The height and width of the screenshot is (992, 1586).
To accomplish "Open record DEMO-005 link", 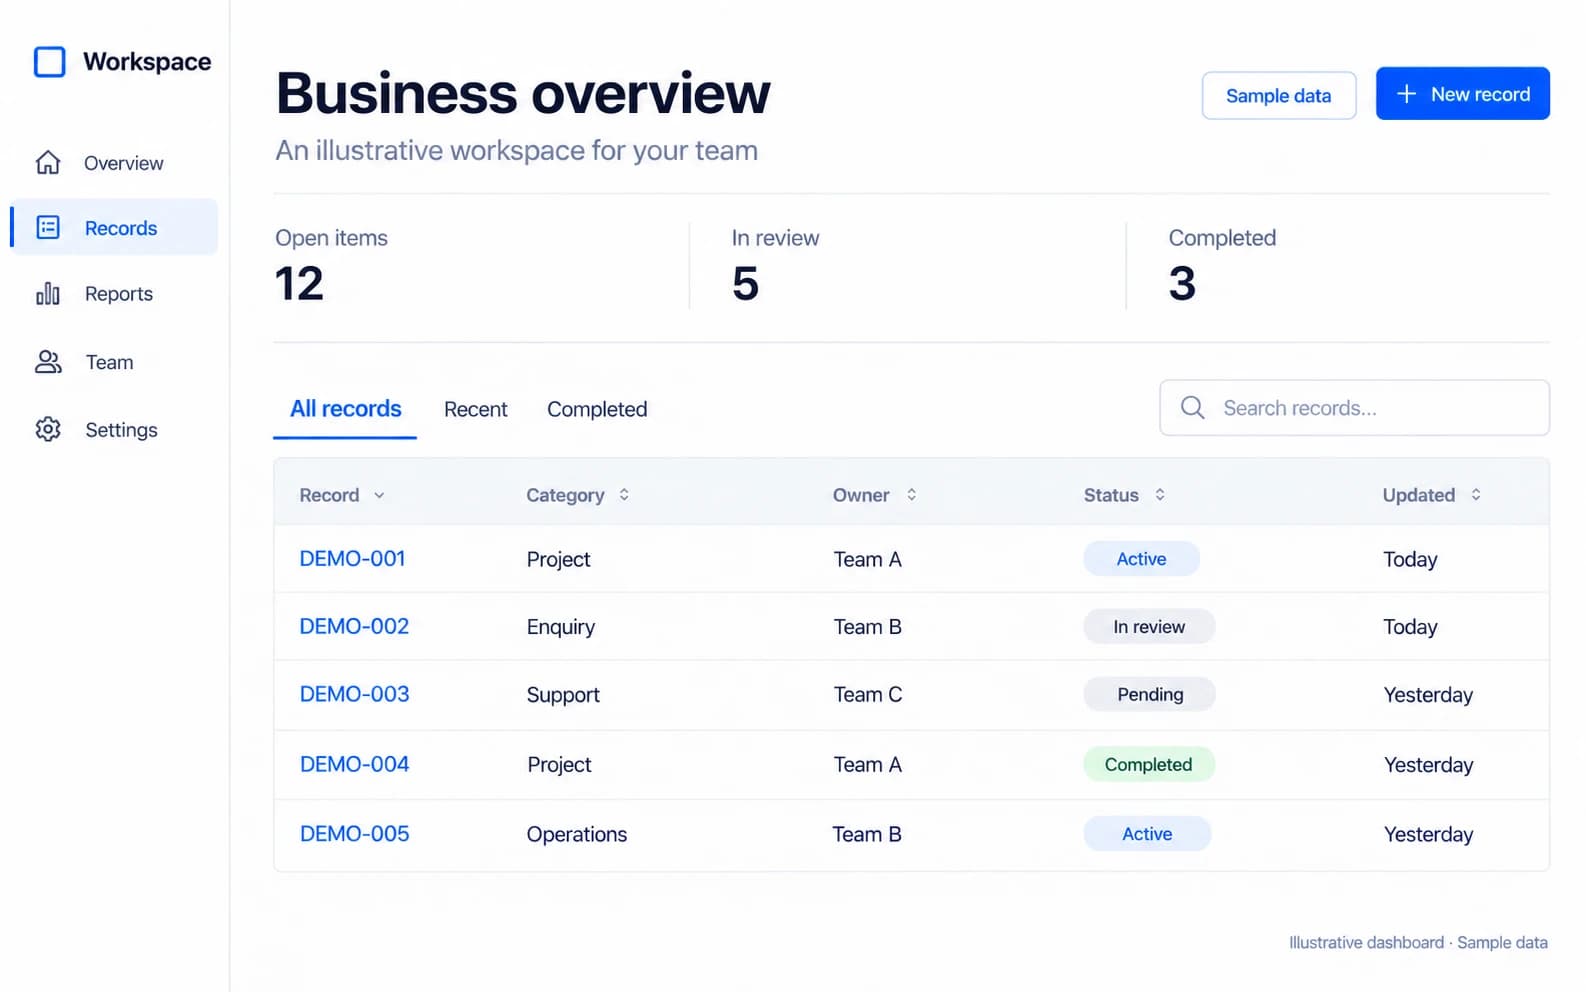I will (x=354, y=833).
